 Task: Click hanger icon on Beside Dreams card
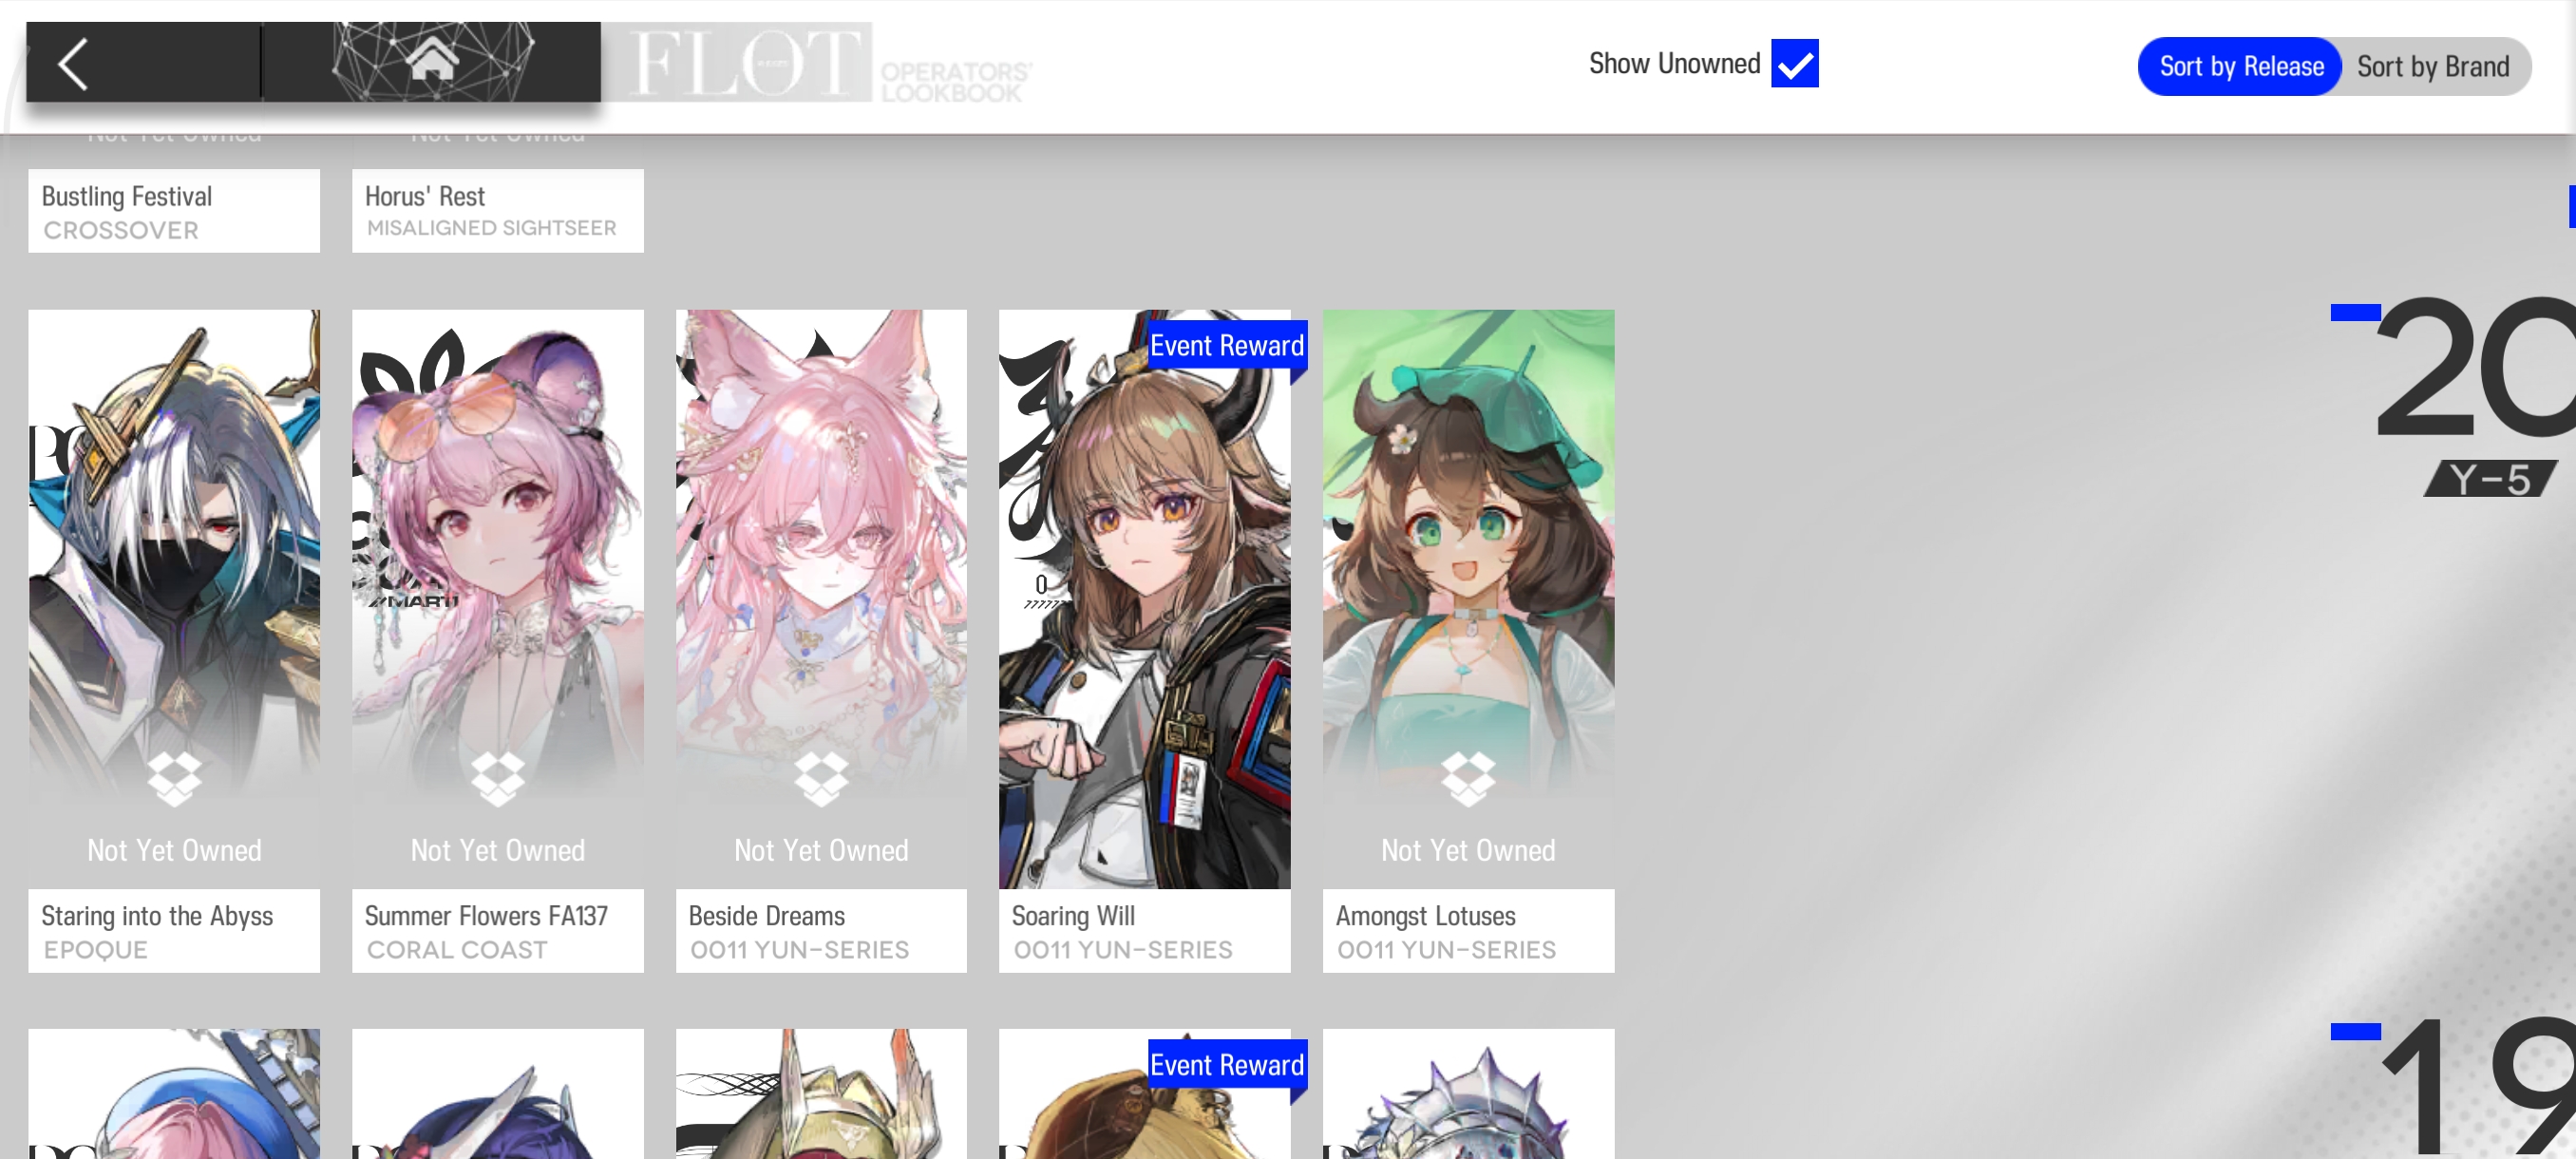(x=821, y=779)
